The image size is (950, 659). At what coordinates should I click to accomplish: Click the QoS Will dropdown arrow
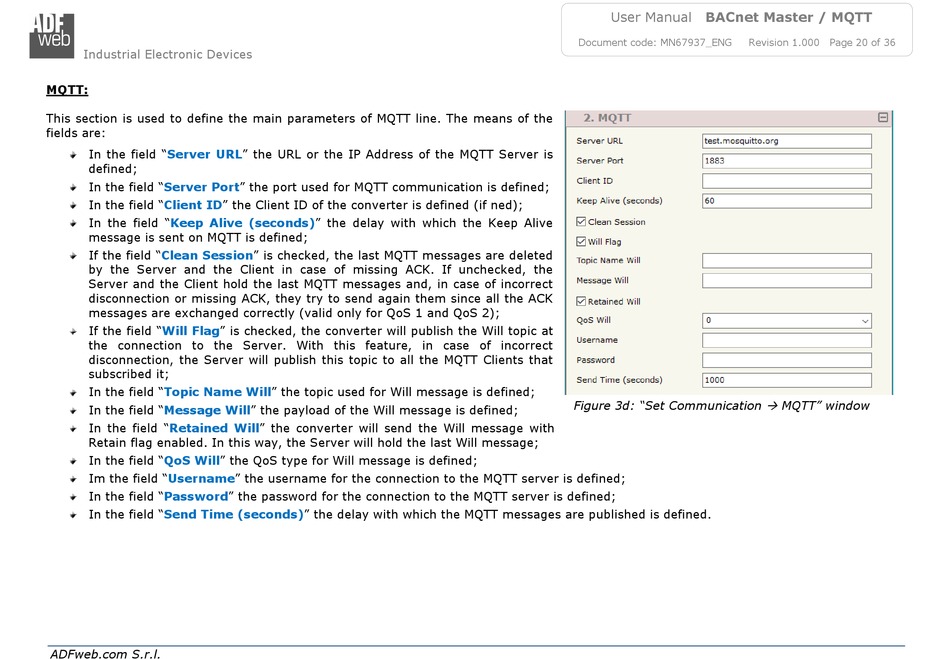coord(865,321)
